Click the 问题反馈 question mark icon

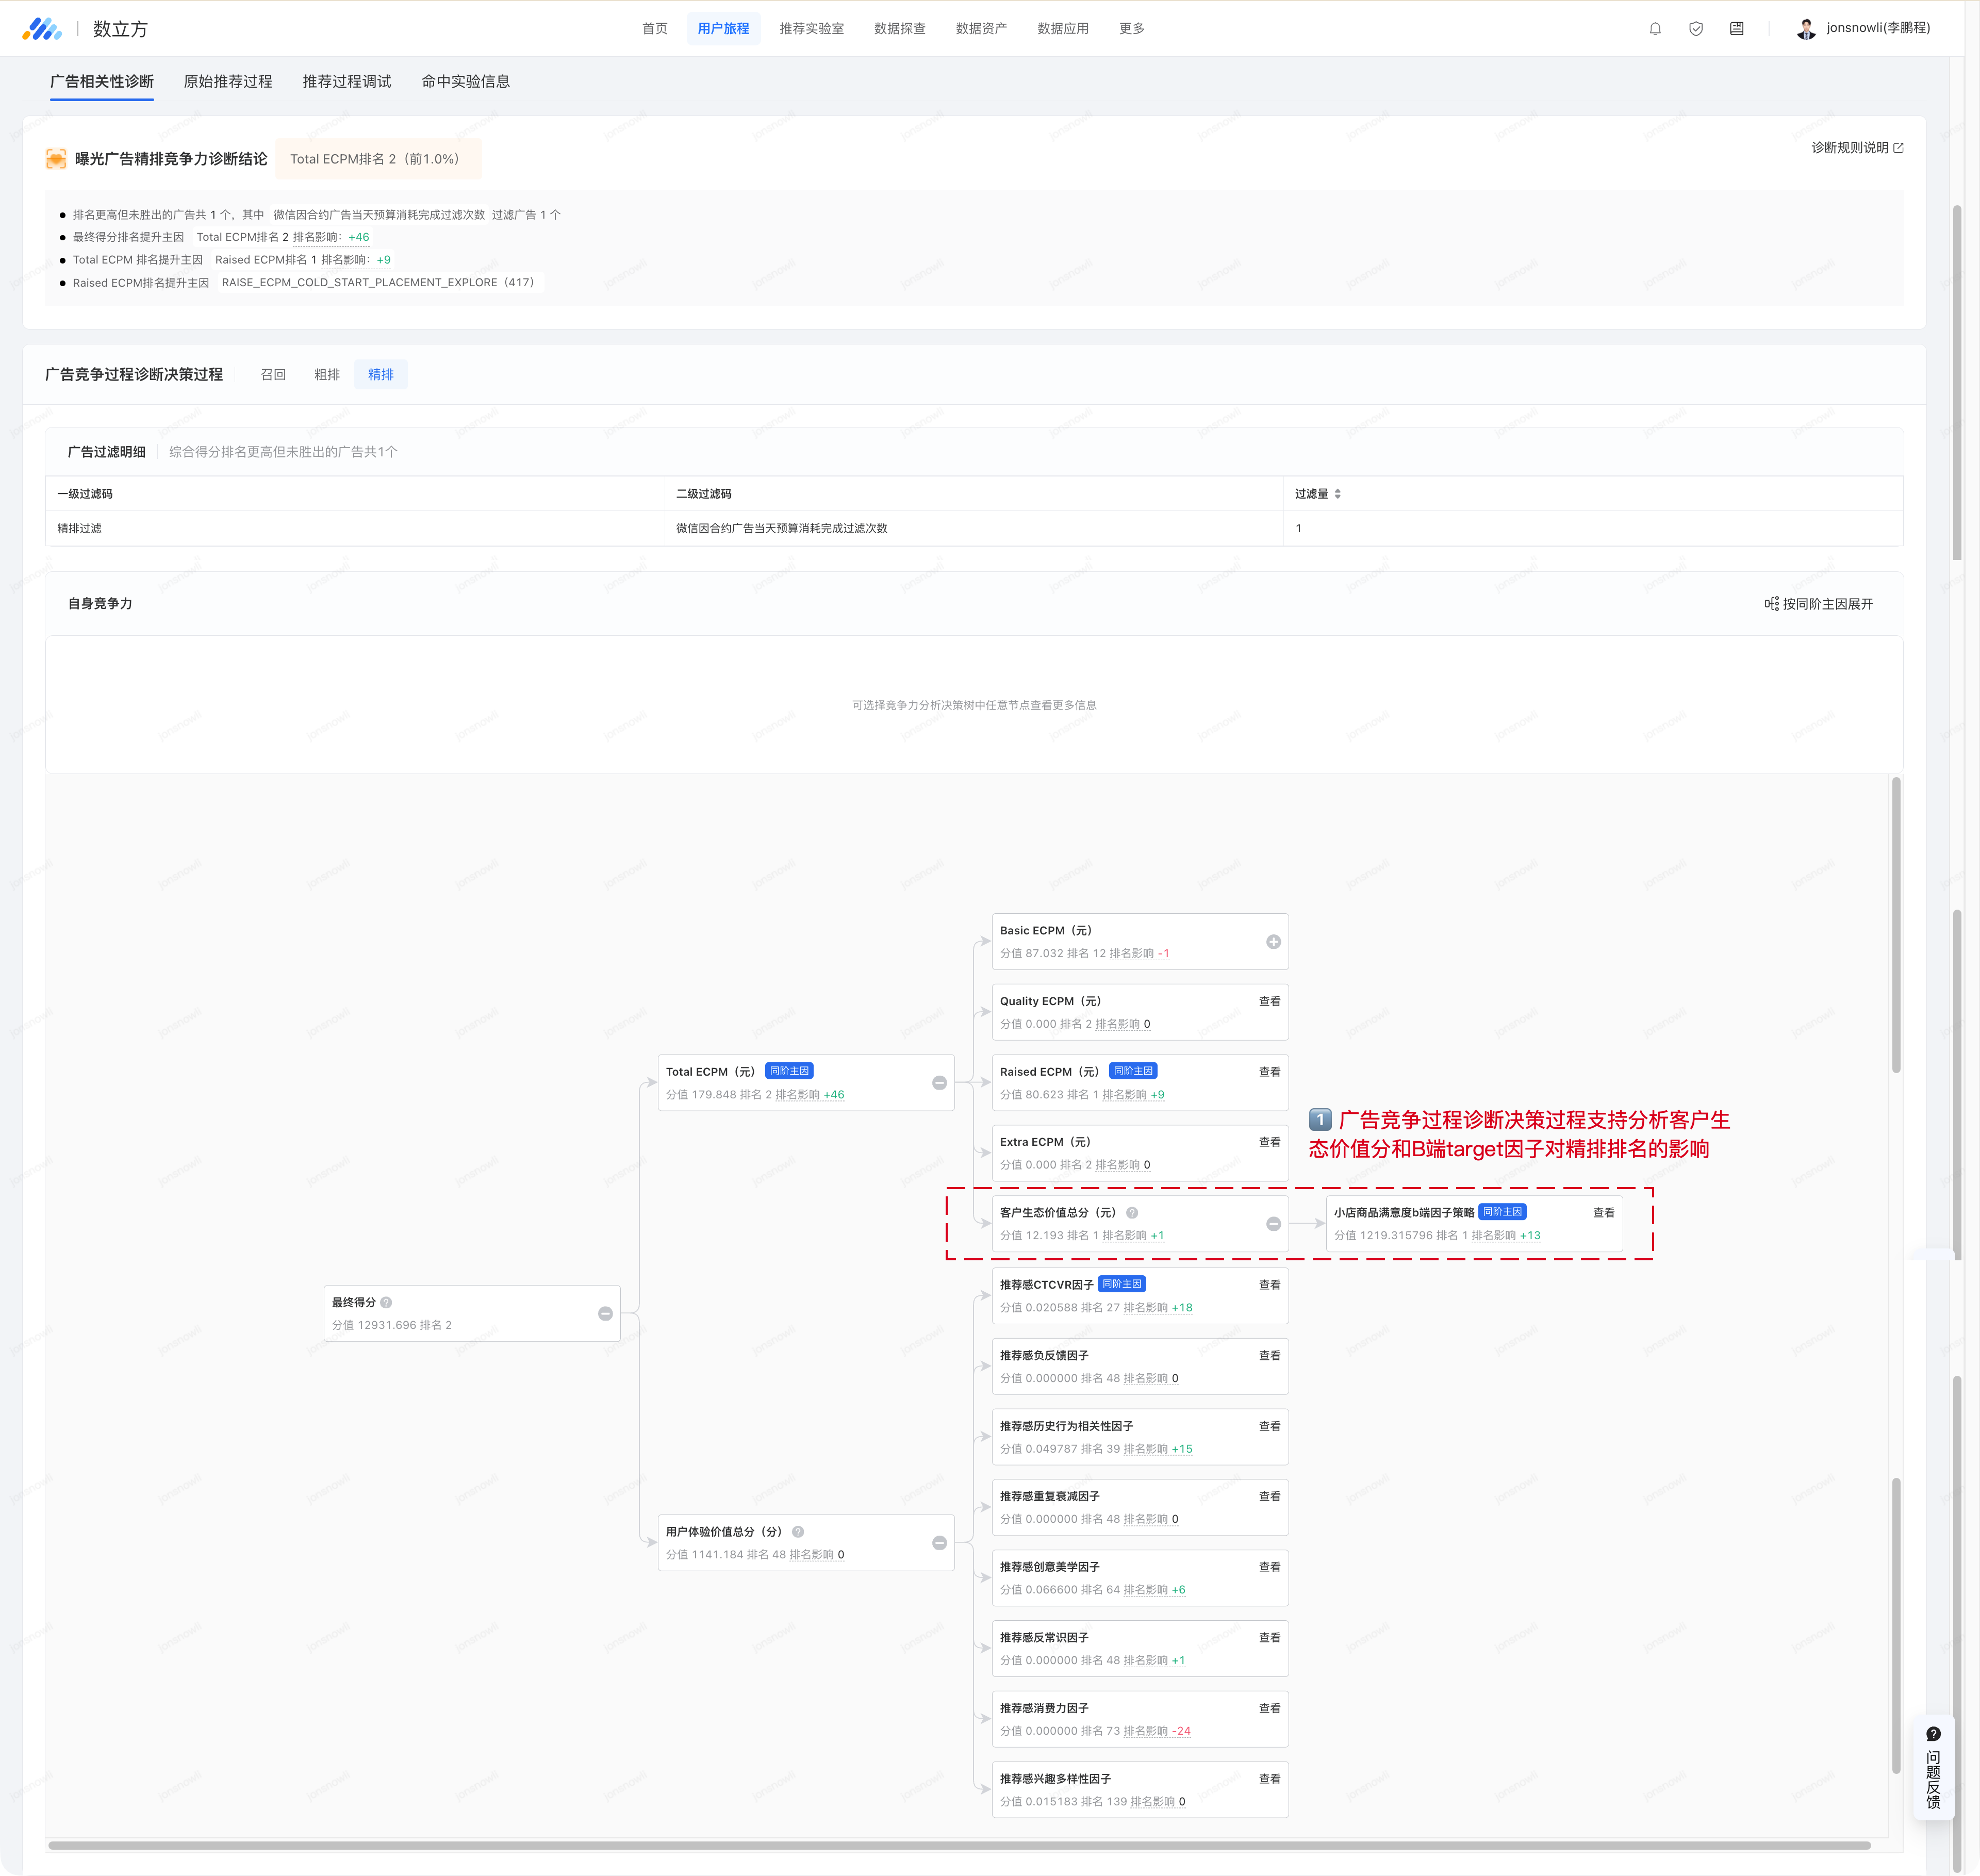1933,1735
